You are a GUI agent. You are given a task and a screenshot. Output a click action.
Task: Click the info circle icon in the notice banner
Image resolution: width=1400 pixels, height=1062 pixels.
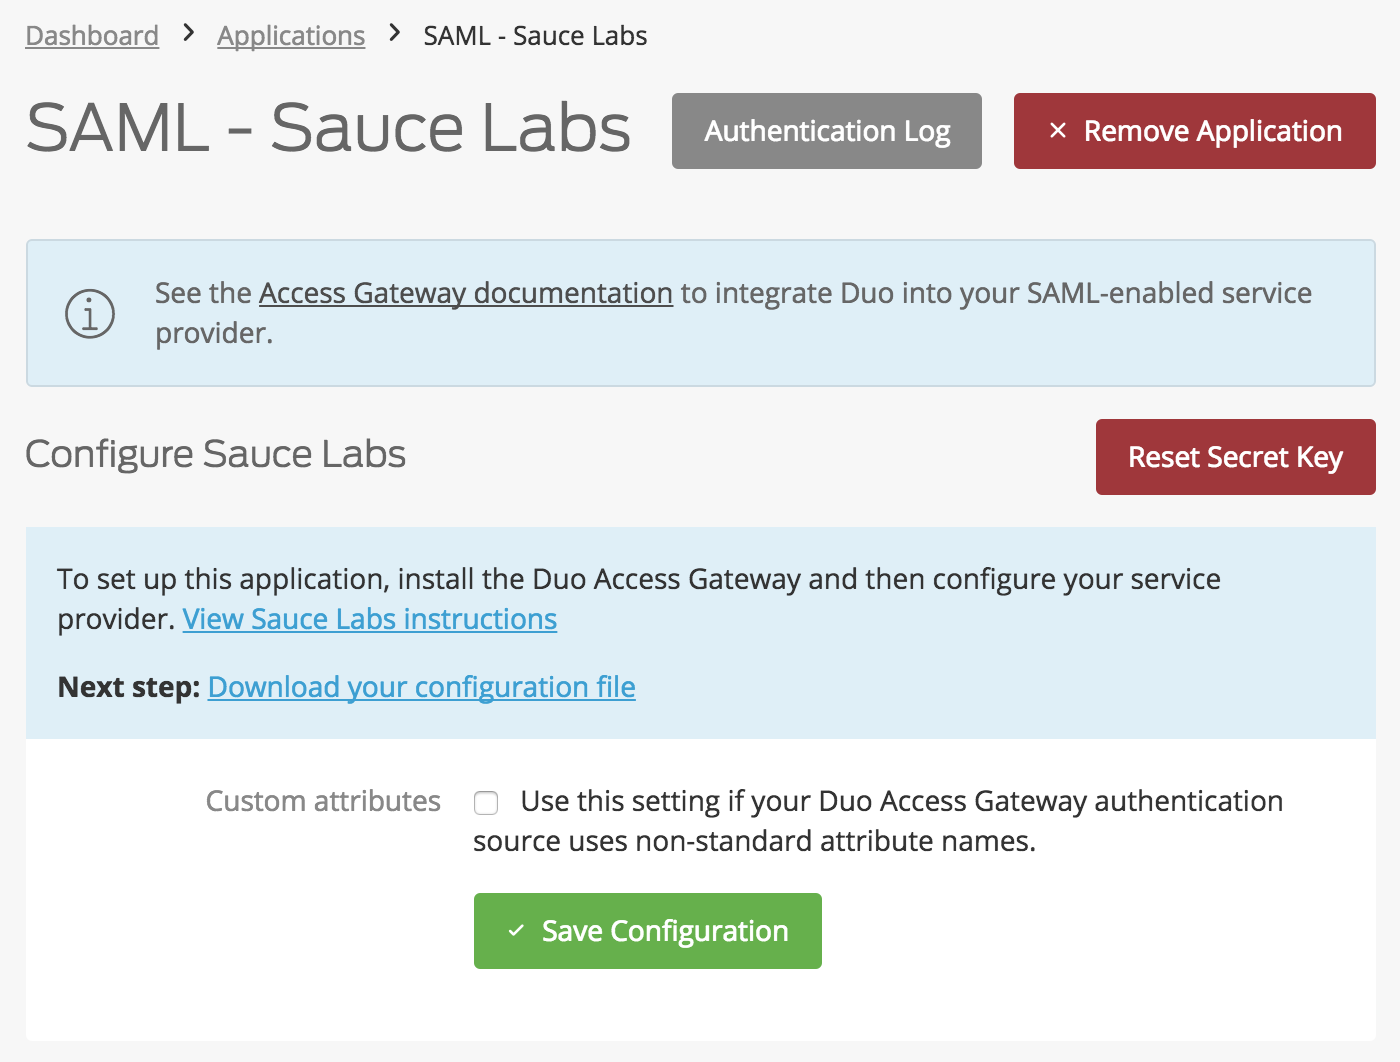point(90,313)
